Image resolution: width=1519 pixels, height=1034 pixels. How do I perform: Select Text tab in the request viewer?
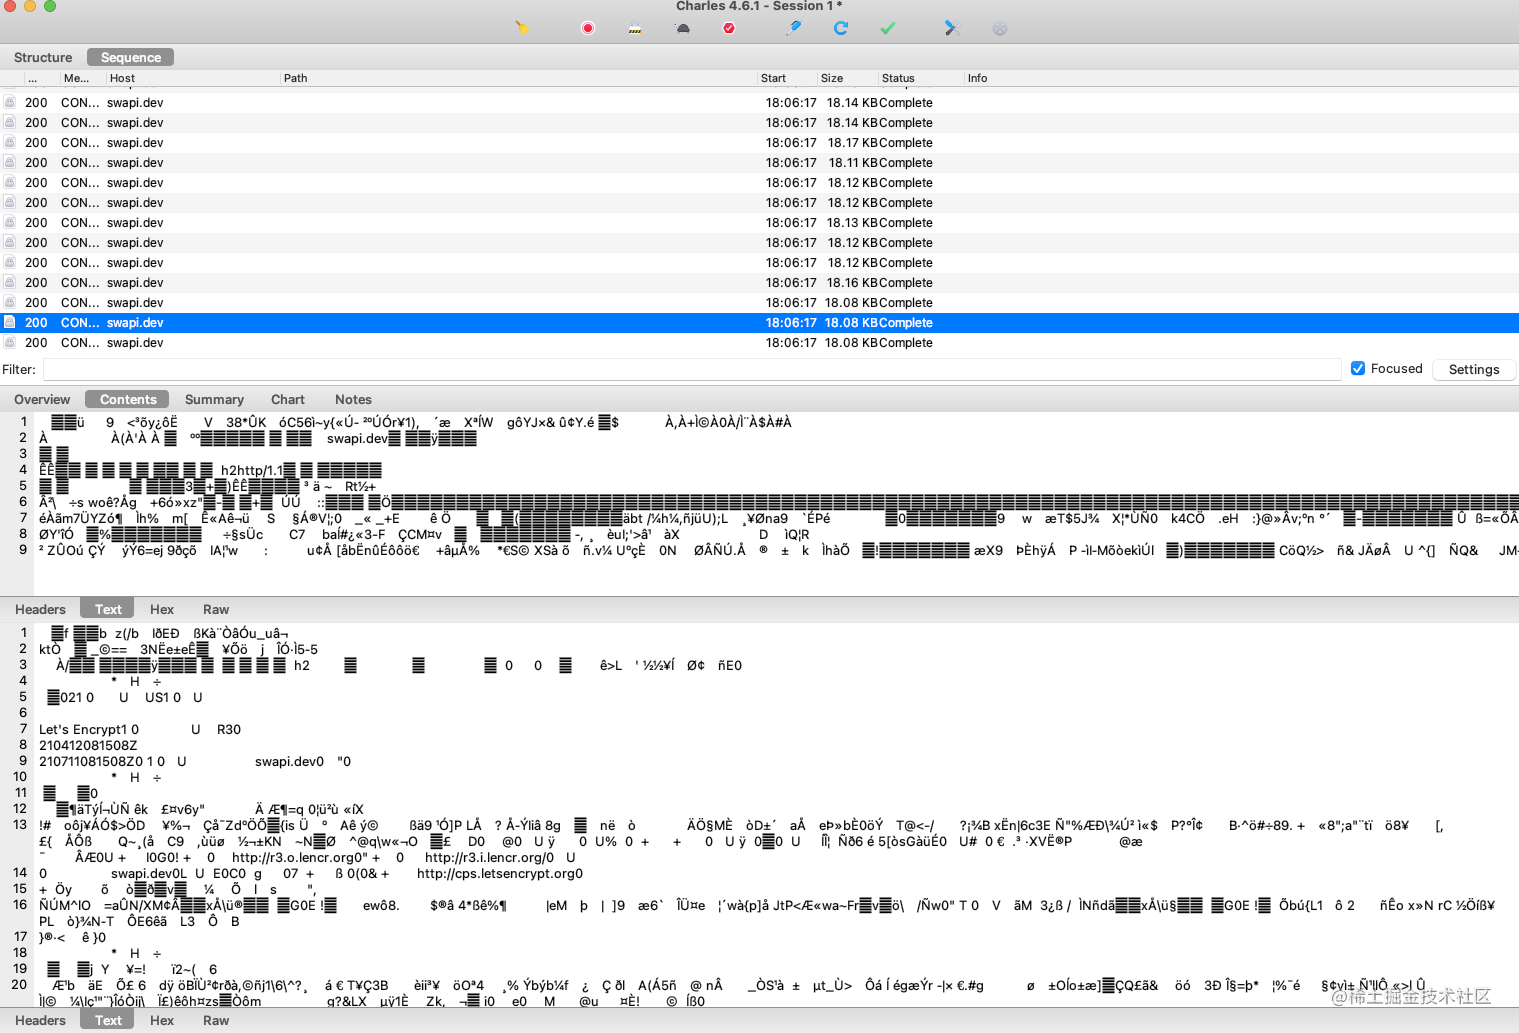[x=108, y=609]
